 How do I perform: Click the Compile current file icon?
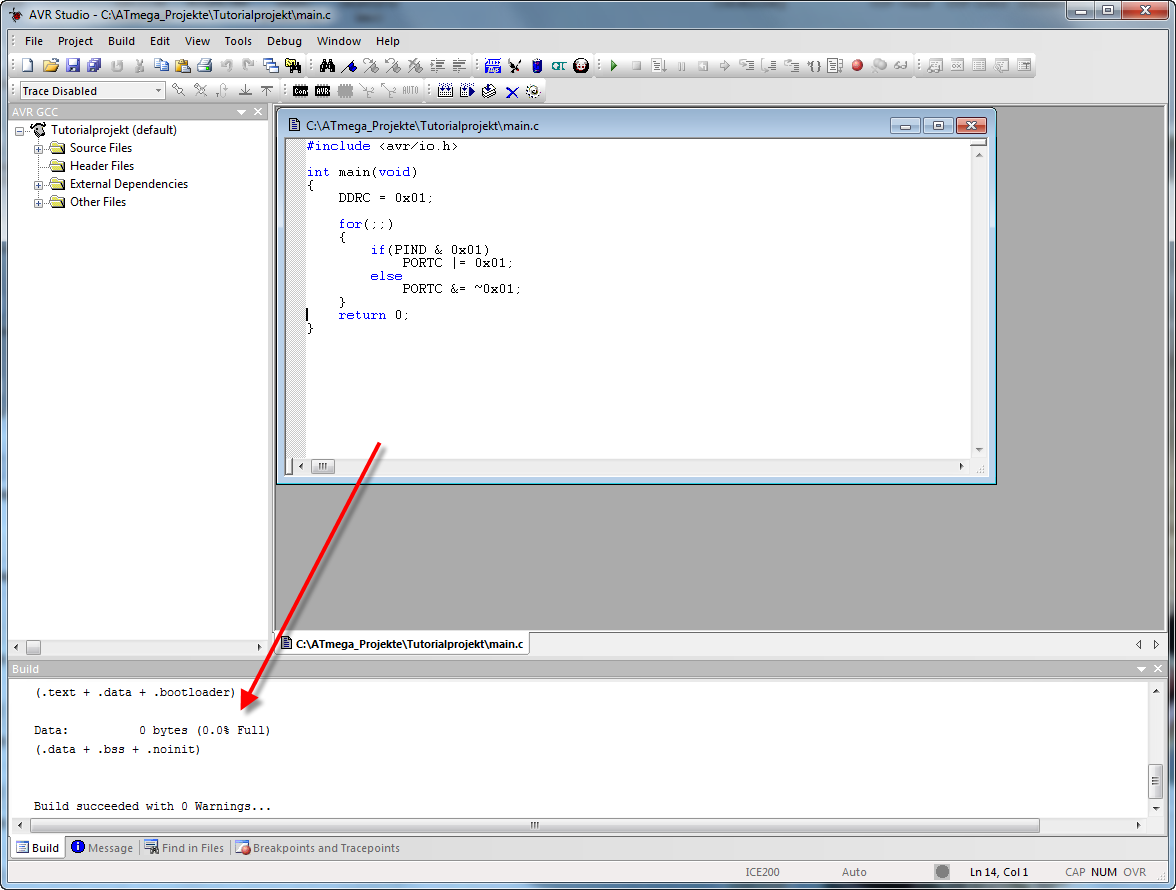pos(489,91)
